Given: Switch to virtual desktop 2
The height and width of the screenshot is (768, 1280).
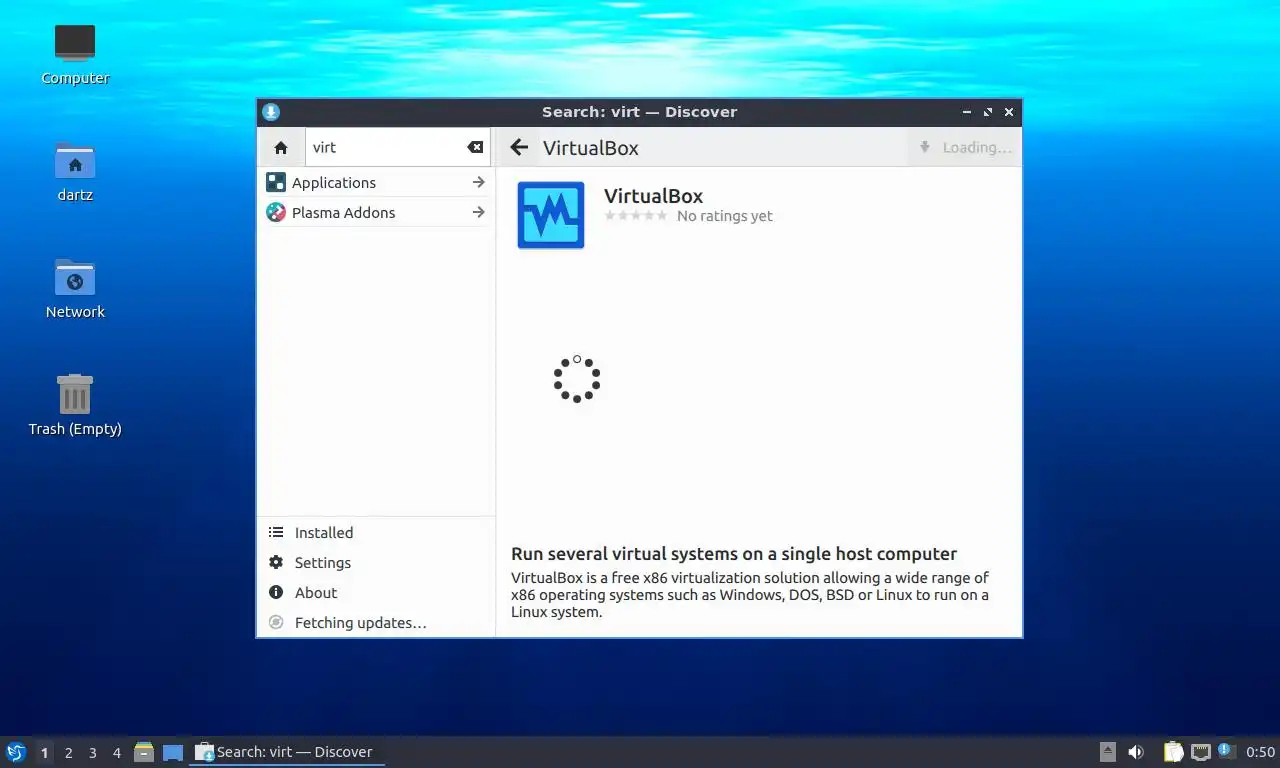Looking at the screenshot, I should (69, 753).
